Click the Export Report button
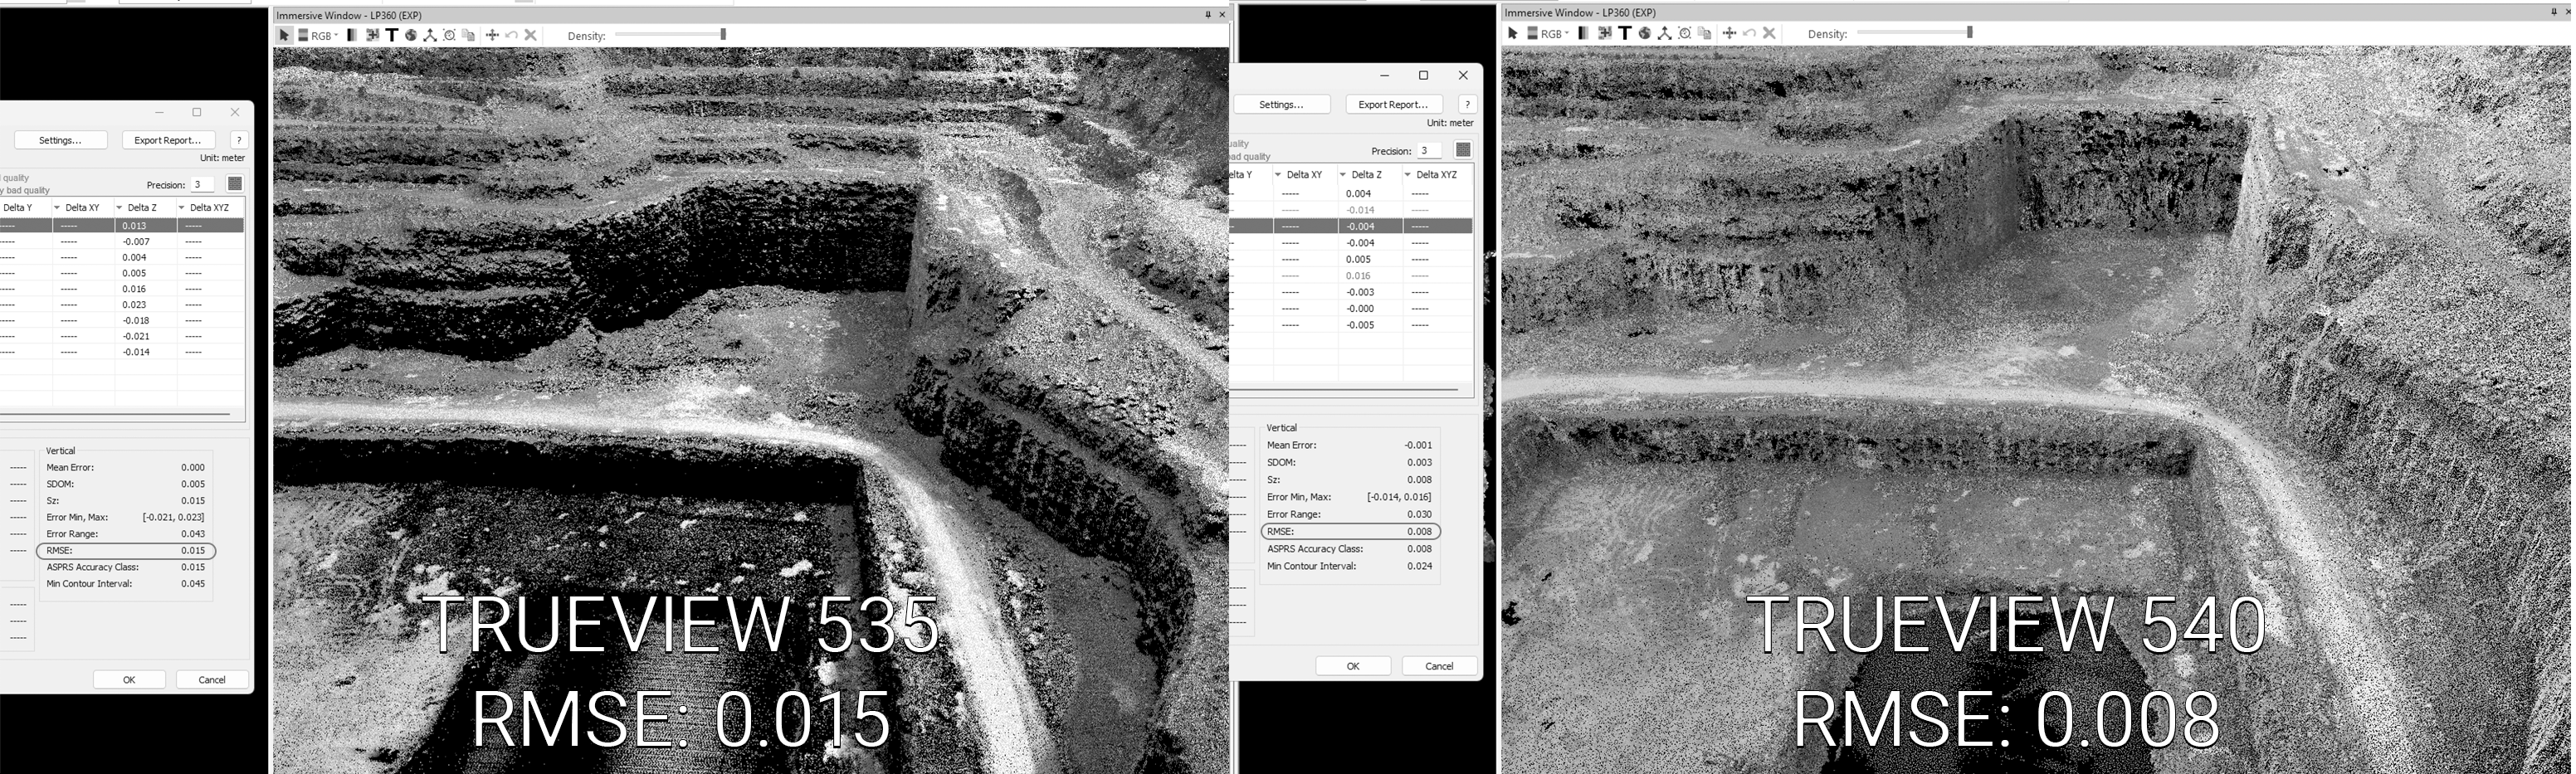2576x774 pixels. (x=167, y=140)
